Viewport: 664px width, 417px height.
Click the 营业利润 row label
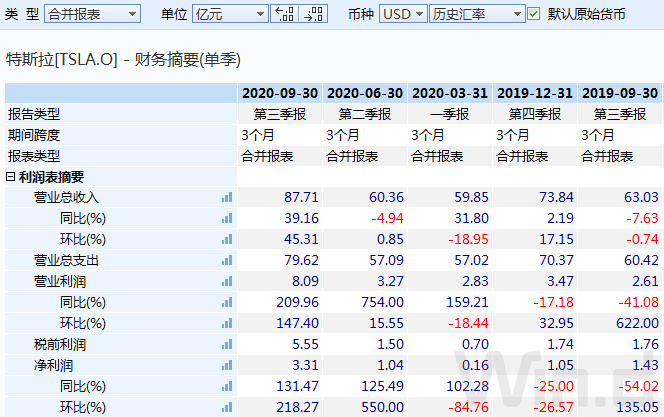tap(60, 281)
